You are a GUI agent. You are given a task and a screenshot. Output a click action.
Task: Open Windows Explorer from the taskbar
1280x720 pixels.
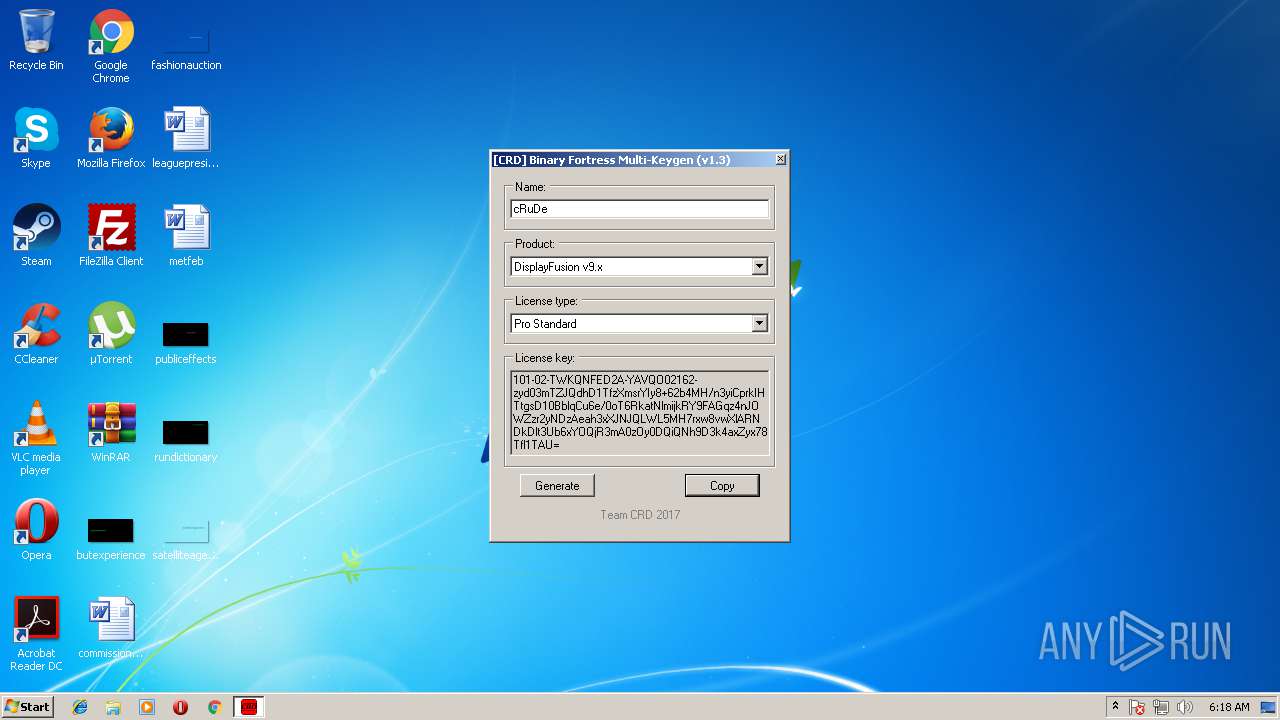tap(113, 707)
